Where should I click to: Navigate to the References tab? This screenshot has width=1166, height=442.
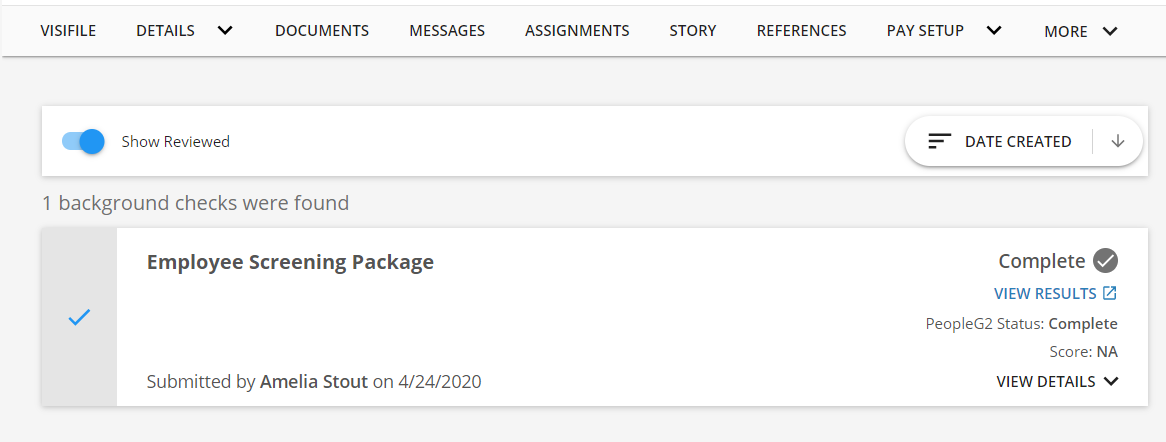[x=801, y=31]
